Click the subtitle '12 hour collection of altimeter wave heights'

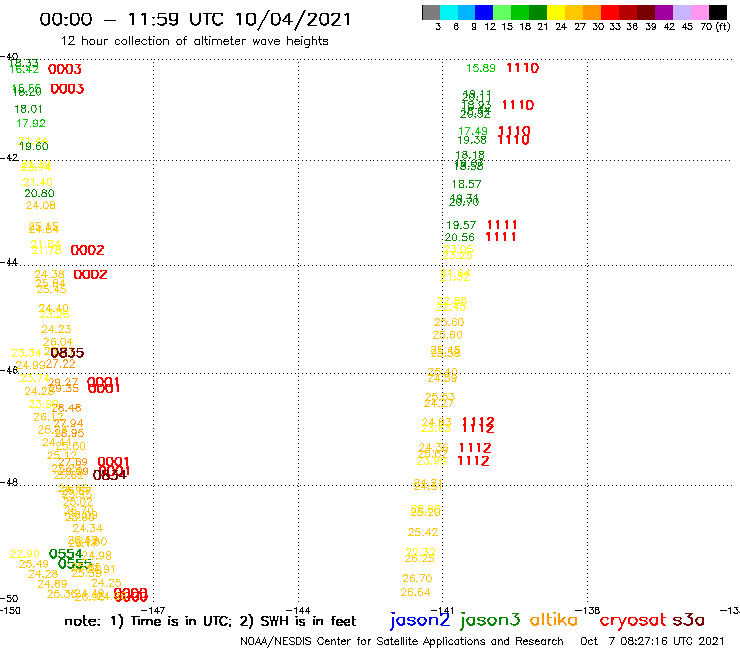(x=194, y=41)
